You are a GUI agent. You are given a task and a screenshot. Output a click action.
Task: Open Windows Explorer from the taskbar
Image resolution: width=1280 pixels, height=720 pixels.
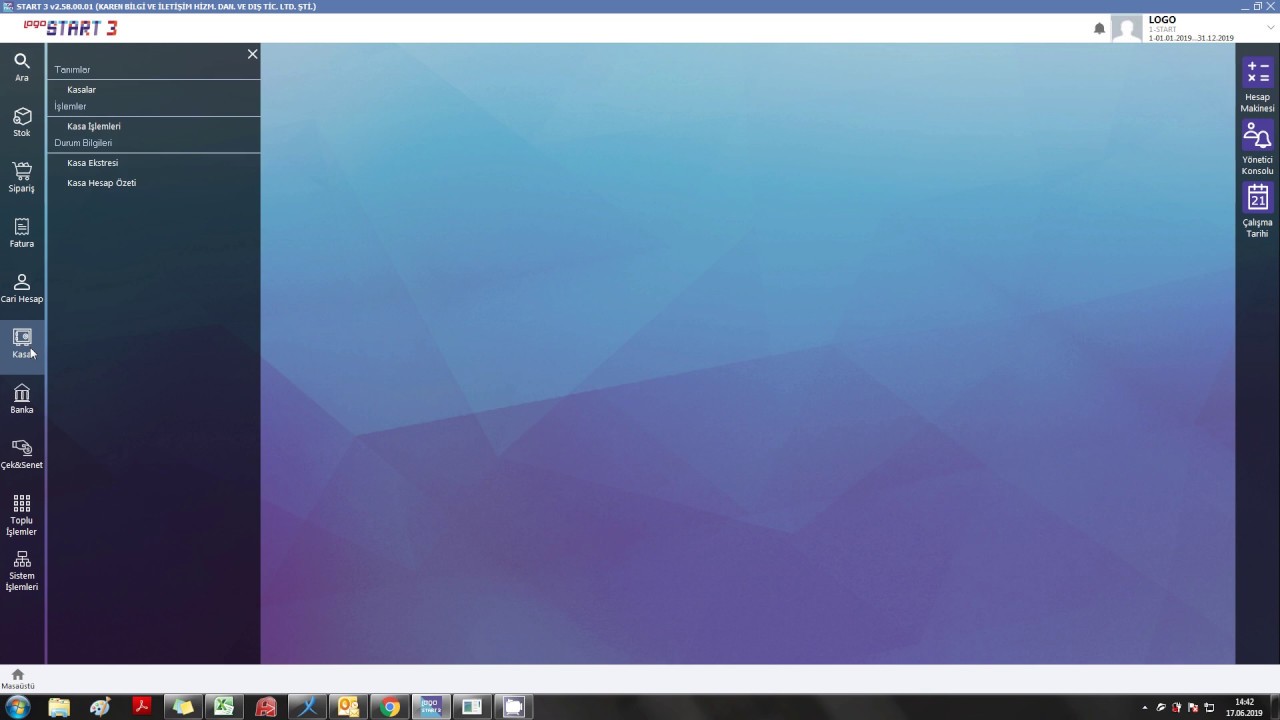58,707
